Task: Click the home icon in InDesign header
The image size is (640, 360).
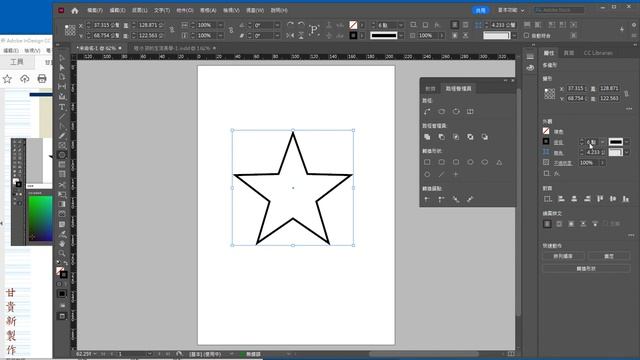Action: click(x=75, y=11)
